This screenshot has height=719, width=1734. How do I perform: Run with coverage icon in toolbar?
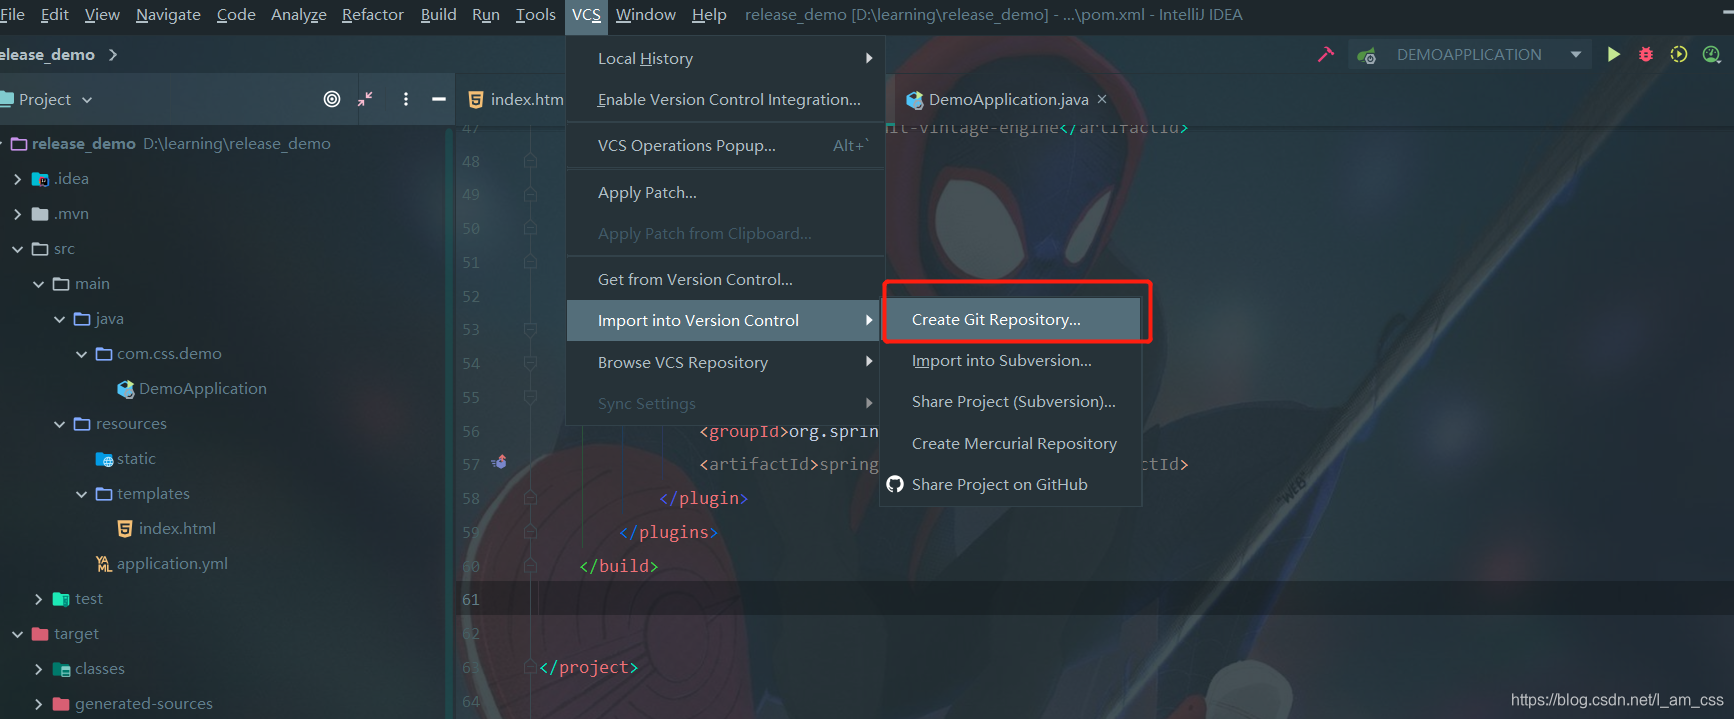[1679, 54]
